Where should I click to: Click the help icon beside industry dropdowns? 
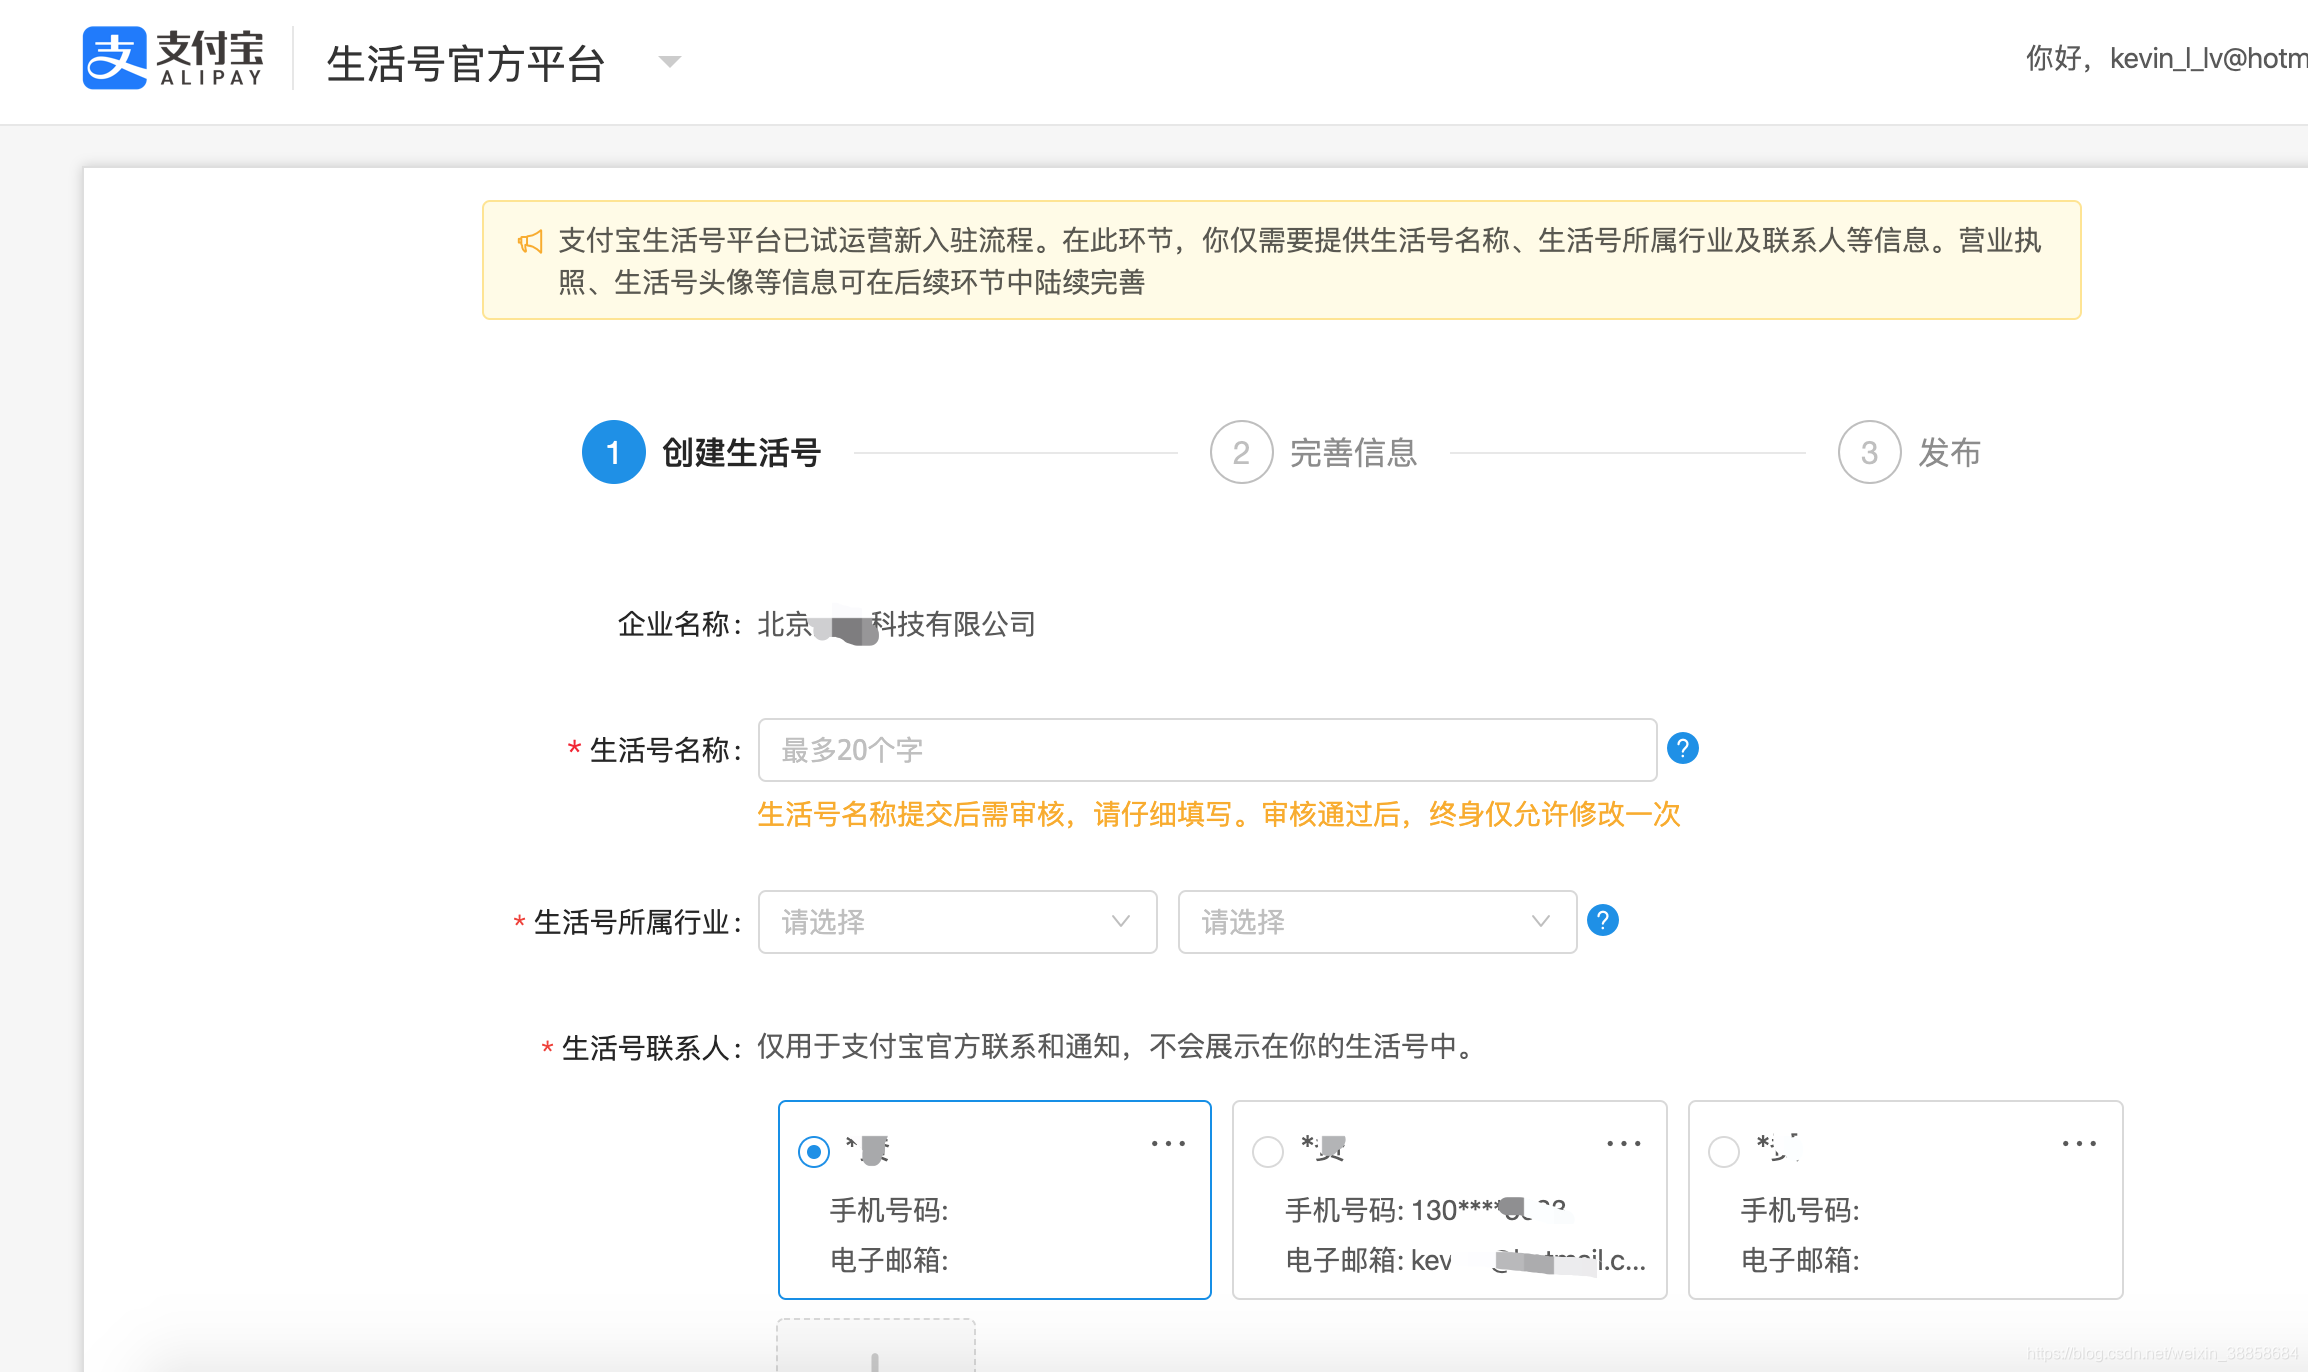pyautogui.click(x=1602, y=920)
